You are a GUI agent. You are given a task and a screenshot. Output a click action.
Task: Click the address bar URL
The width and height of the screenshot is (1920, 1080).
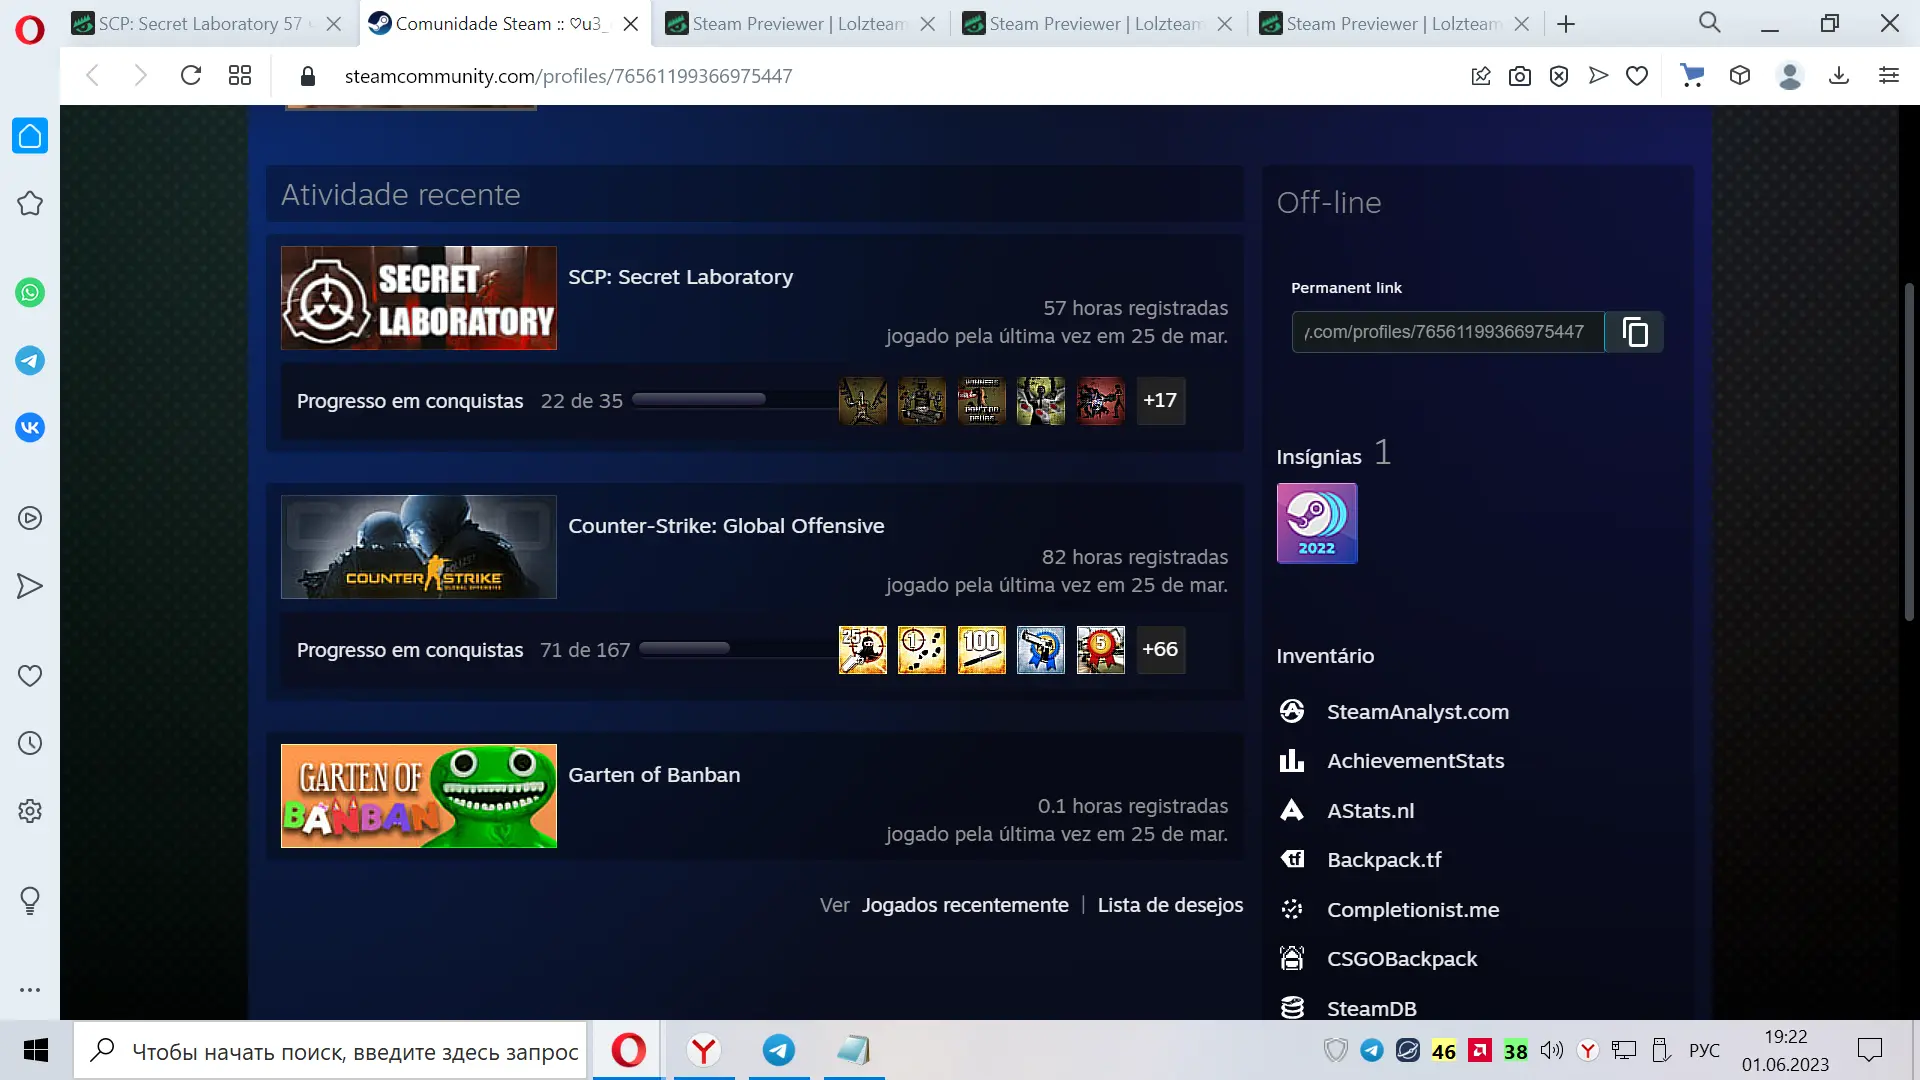(568, 76)
